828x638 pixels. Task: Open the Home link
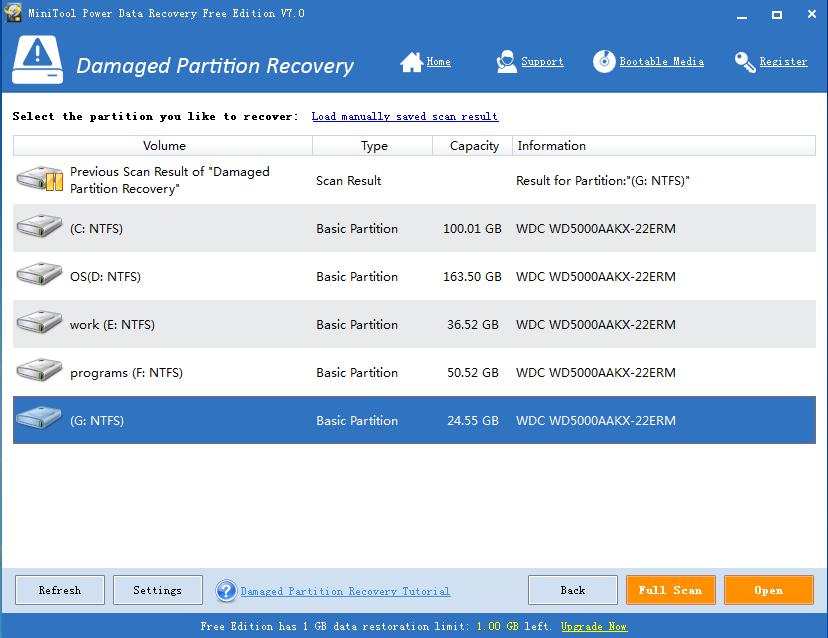(x=438, y=61)
